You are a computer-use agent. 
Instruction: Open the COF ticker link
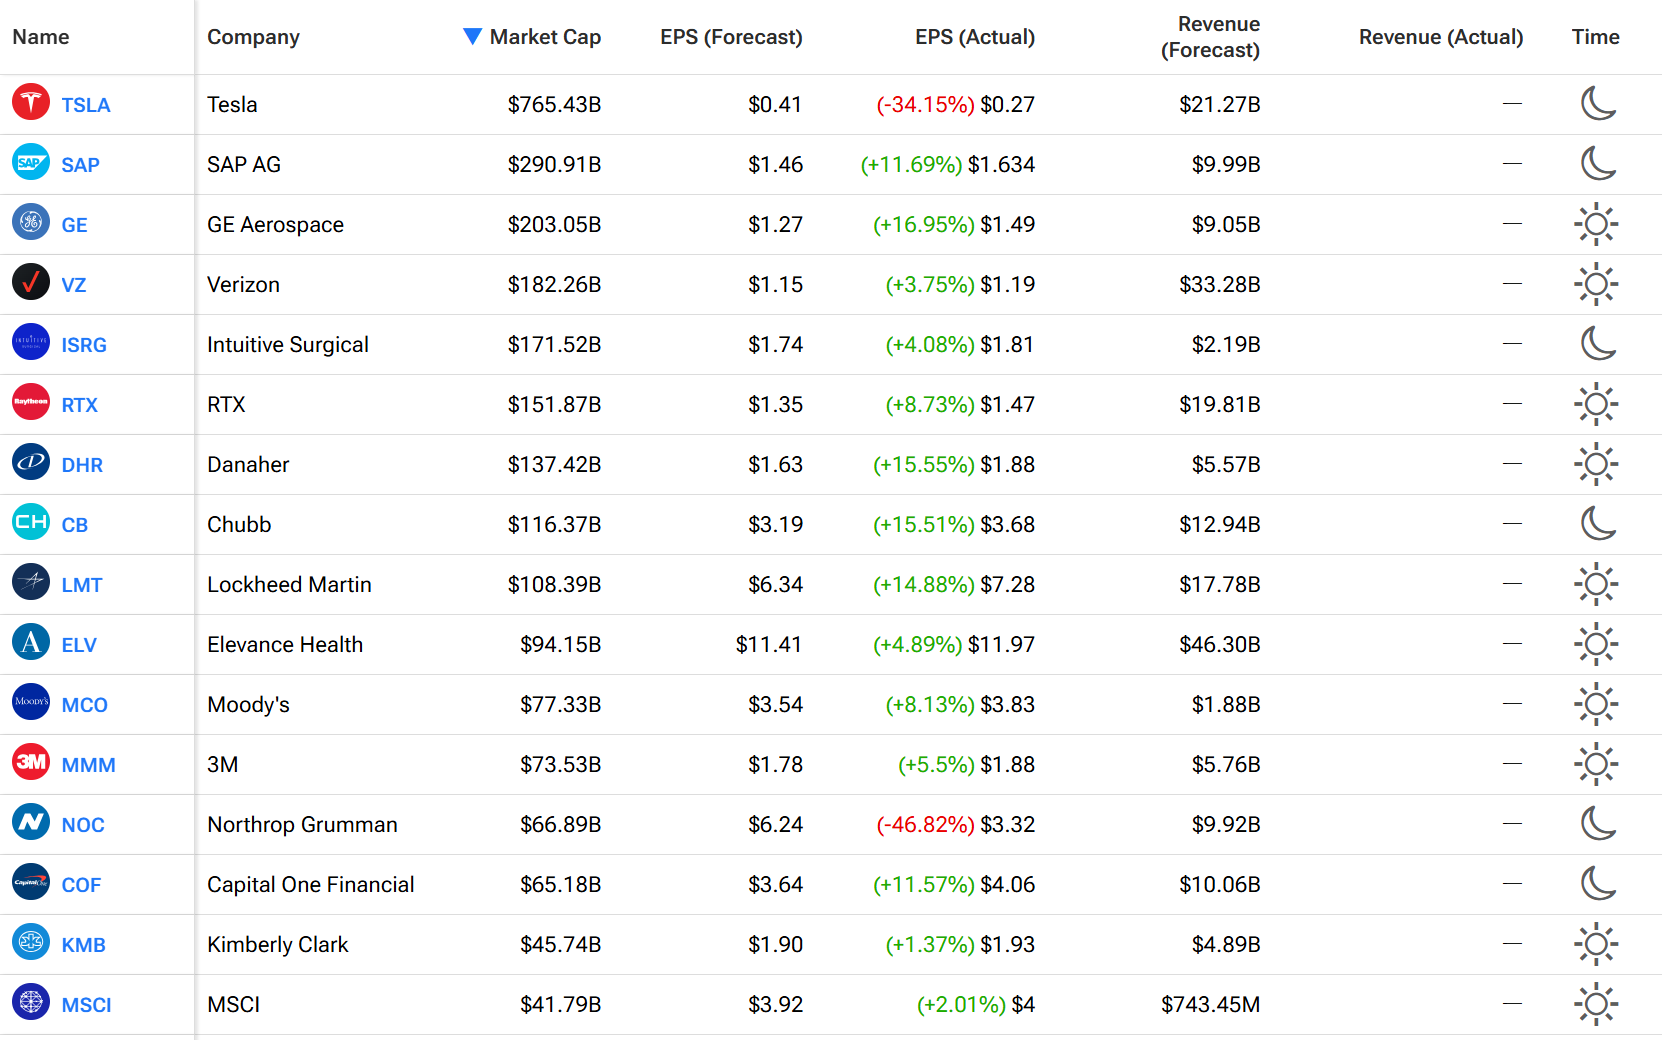81,885
